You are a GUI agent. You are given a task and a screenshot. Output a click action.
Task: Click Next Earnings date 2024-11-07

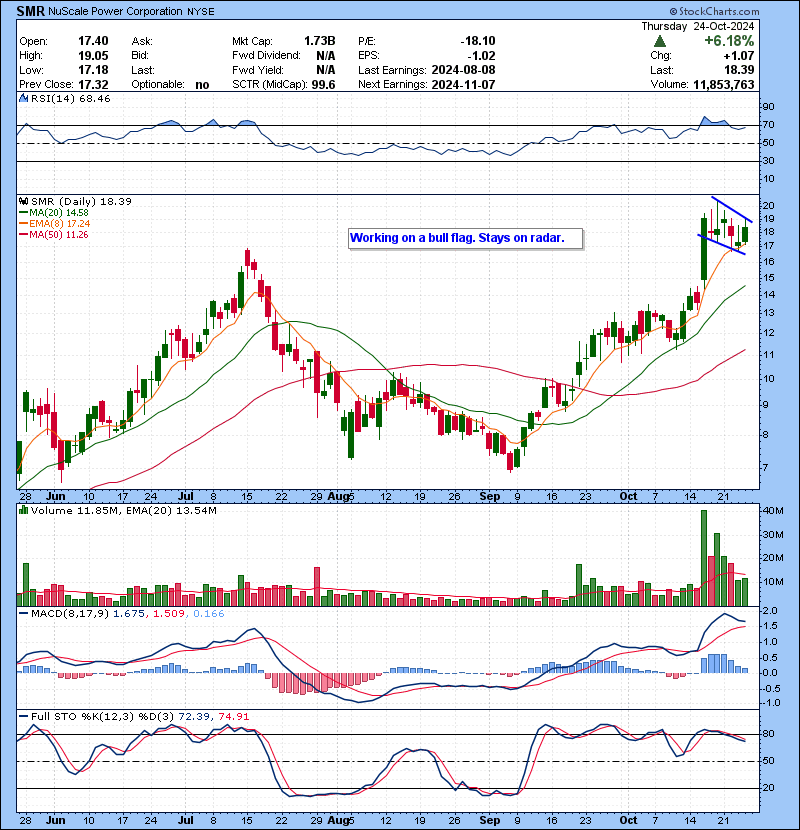463,84
